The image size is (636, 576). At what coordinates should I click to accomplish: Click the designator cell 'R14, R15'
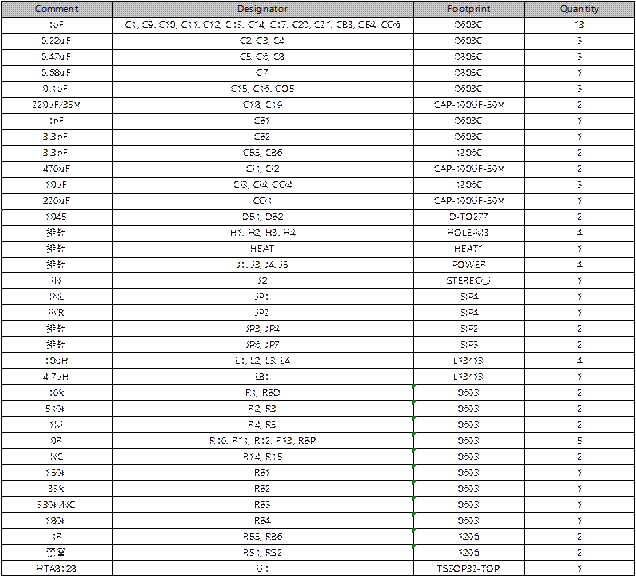point(263,457)
